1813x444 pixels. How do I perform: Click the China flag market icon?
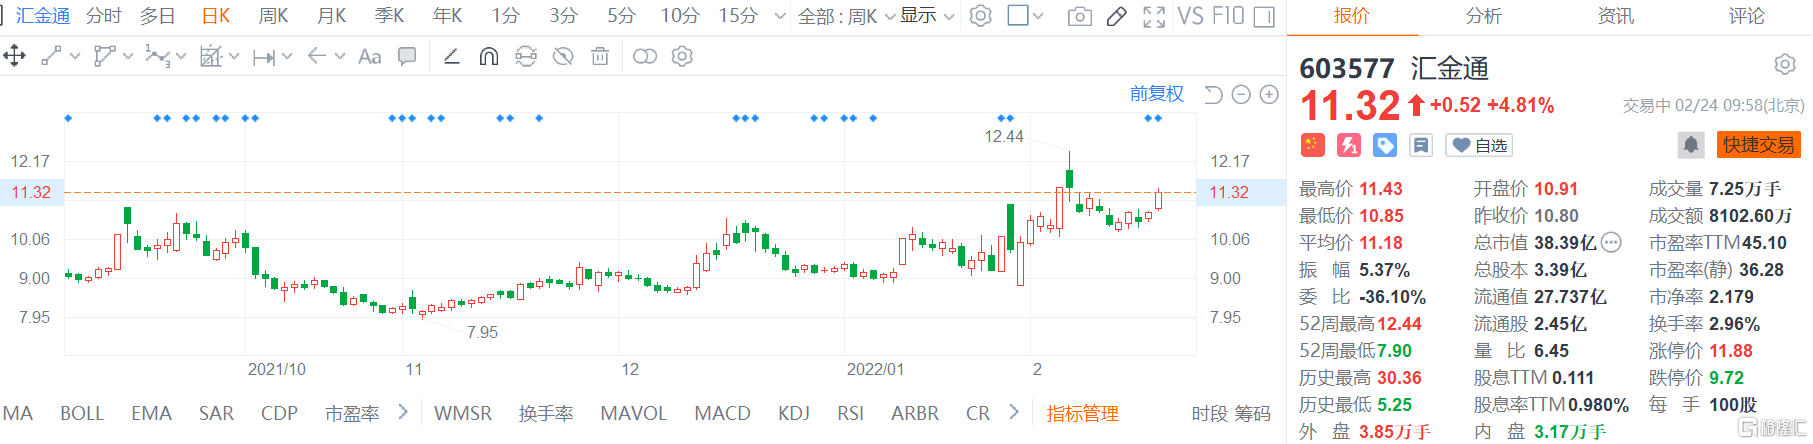[1312, 145]
